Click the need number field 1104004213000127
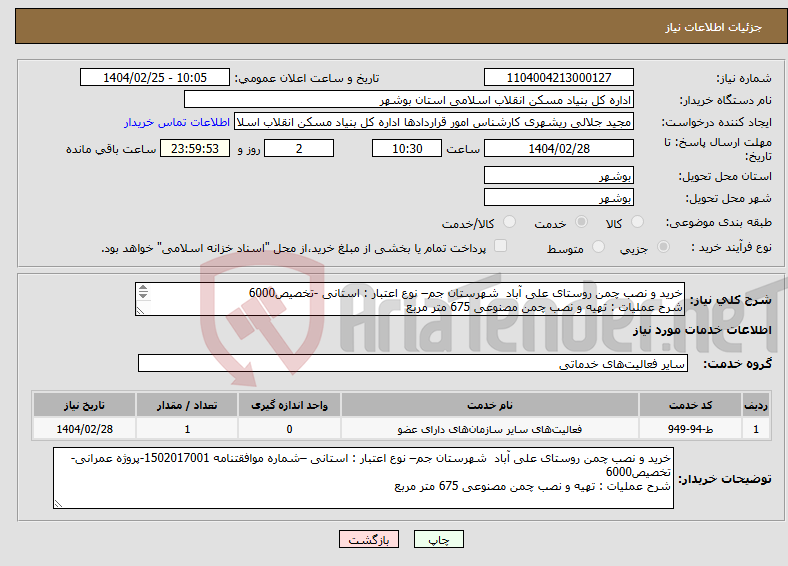Screen dimensions: 788x566 [x=558, y=77]
